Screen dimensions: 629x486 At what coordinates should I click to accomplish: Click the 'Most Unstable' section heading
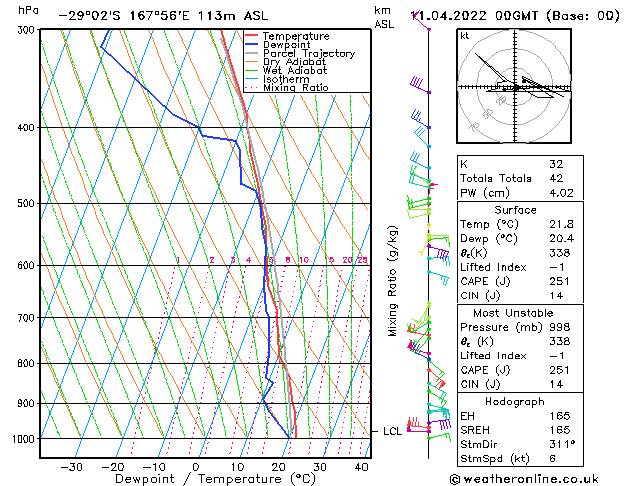pyautogui.click(x=513, y=313)
